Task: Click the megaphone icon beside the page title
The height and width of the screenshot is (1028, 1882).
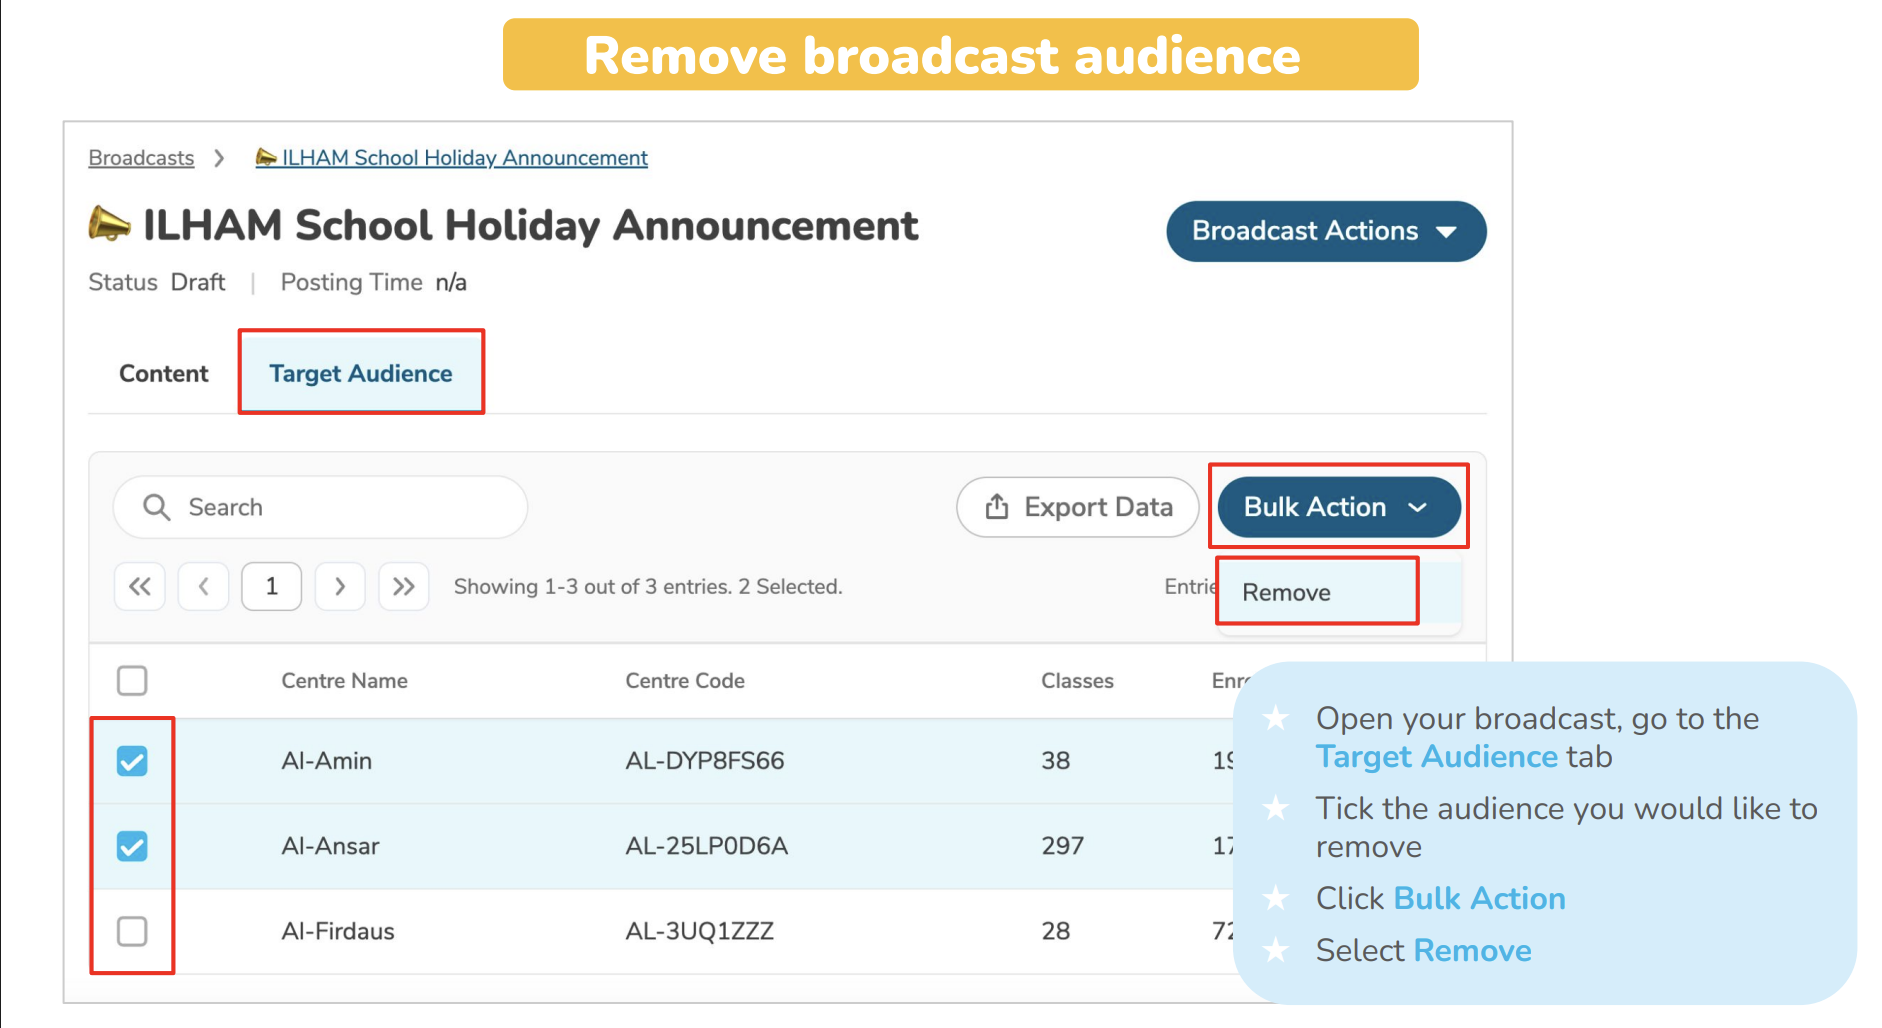Action: click(109, 224)
